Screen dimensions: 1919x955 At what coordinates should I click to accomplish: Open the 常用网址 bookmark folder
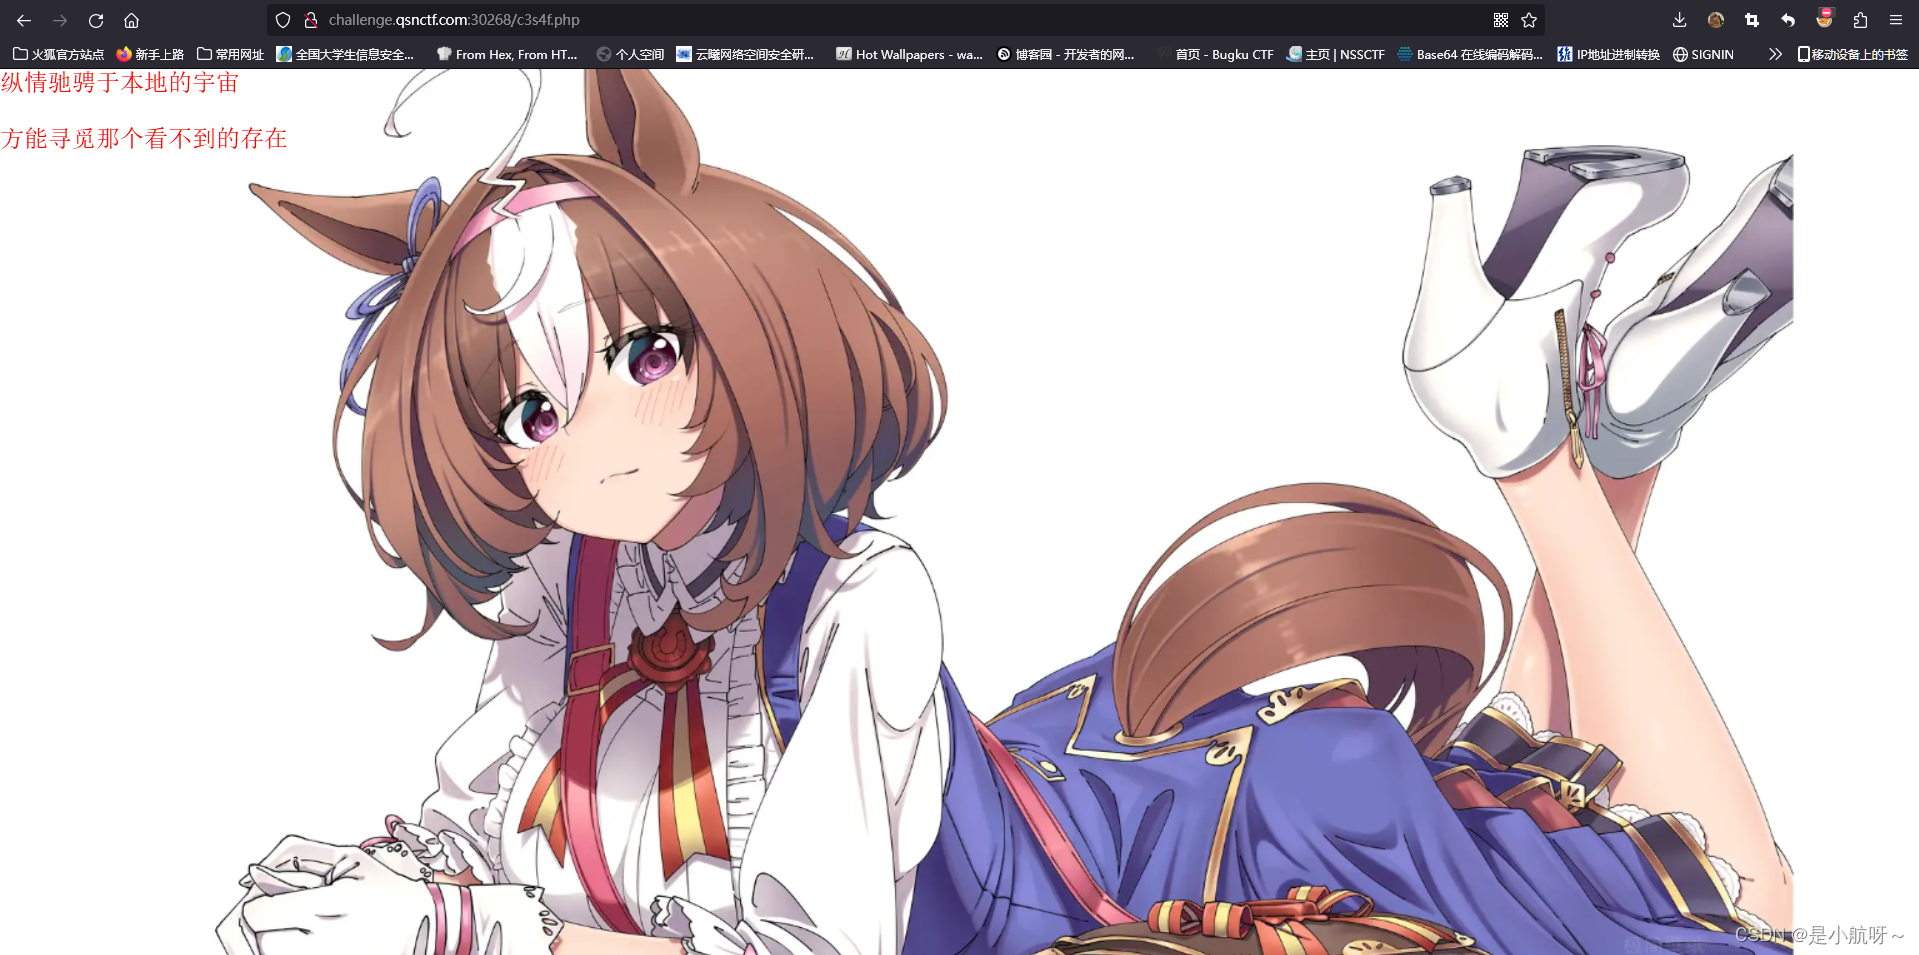coord(230,54)
